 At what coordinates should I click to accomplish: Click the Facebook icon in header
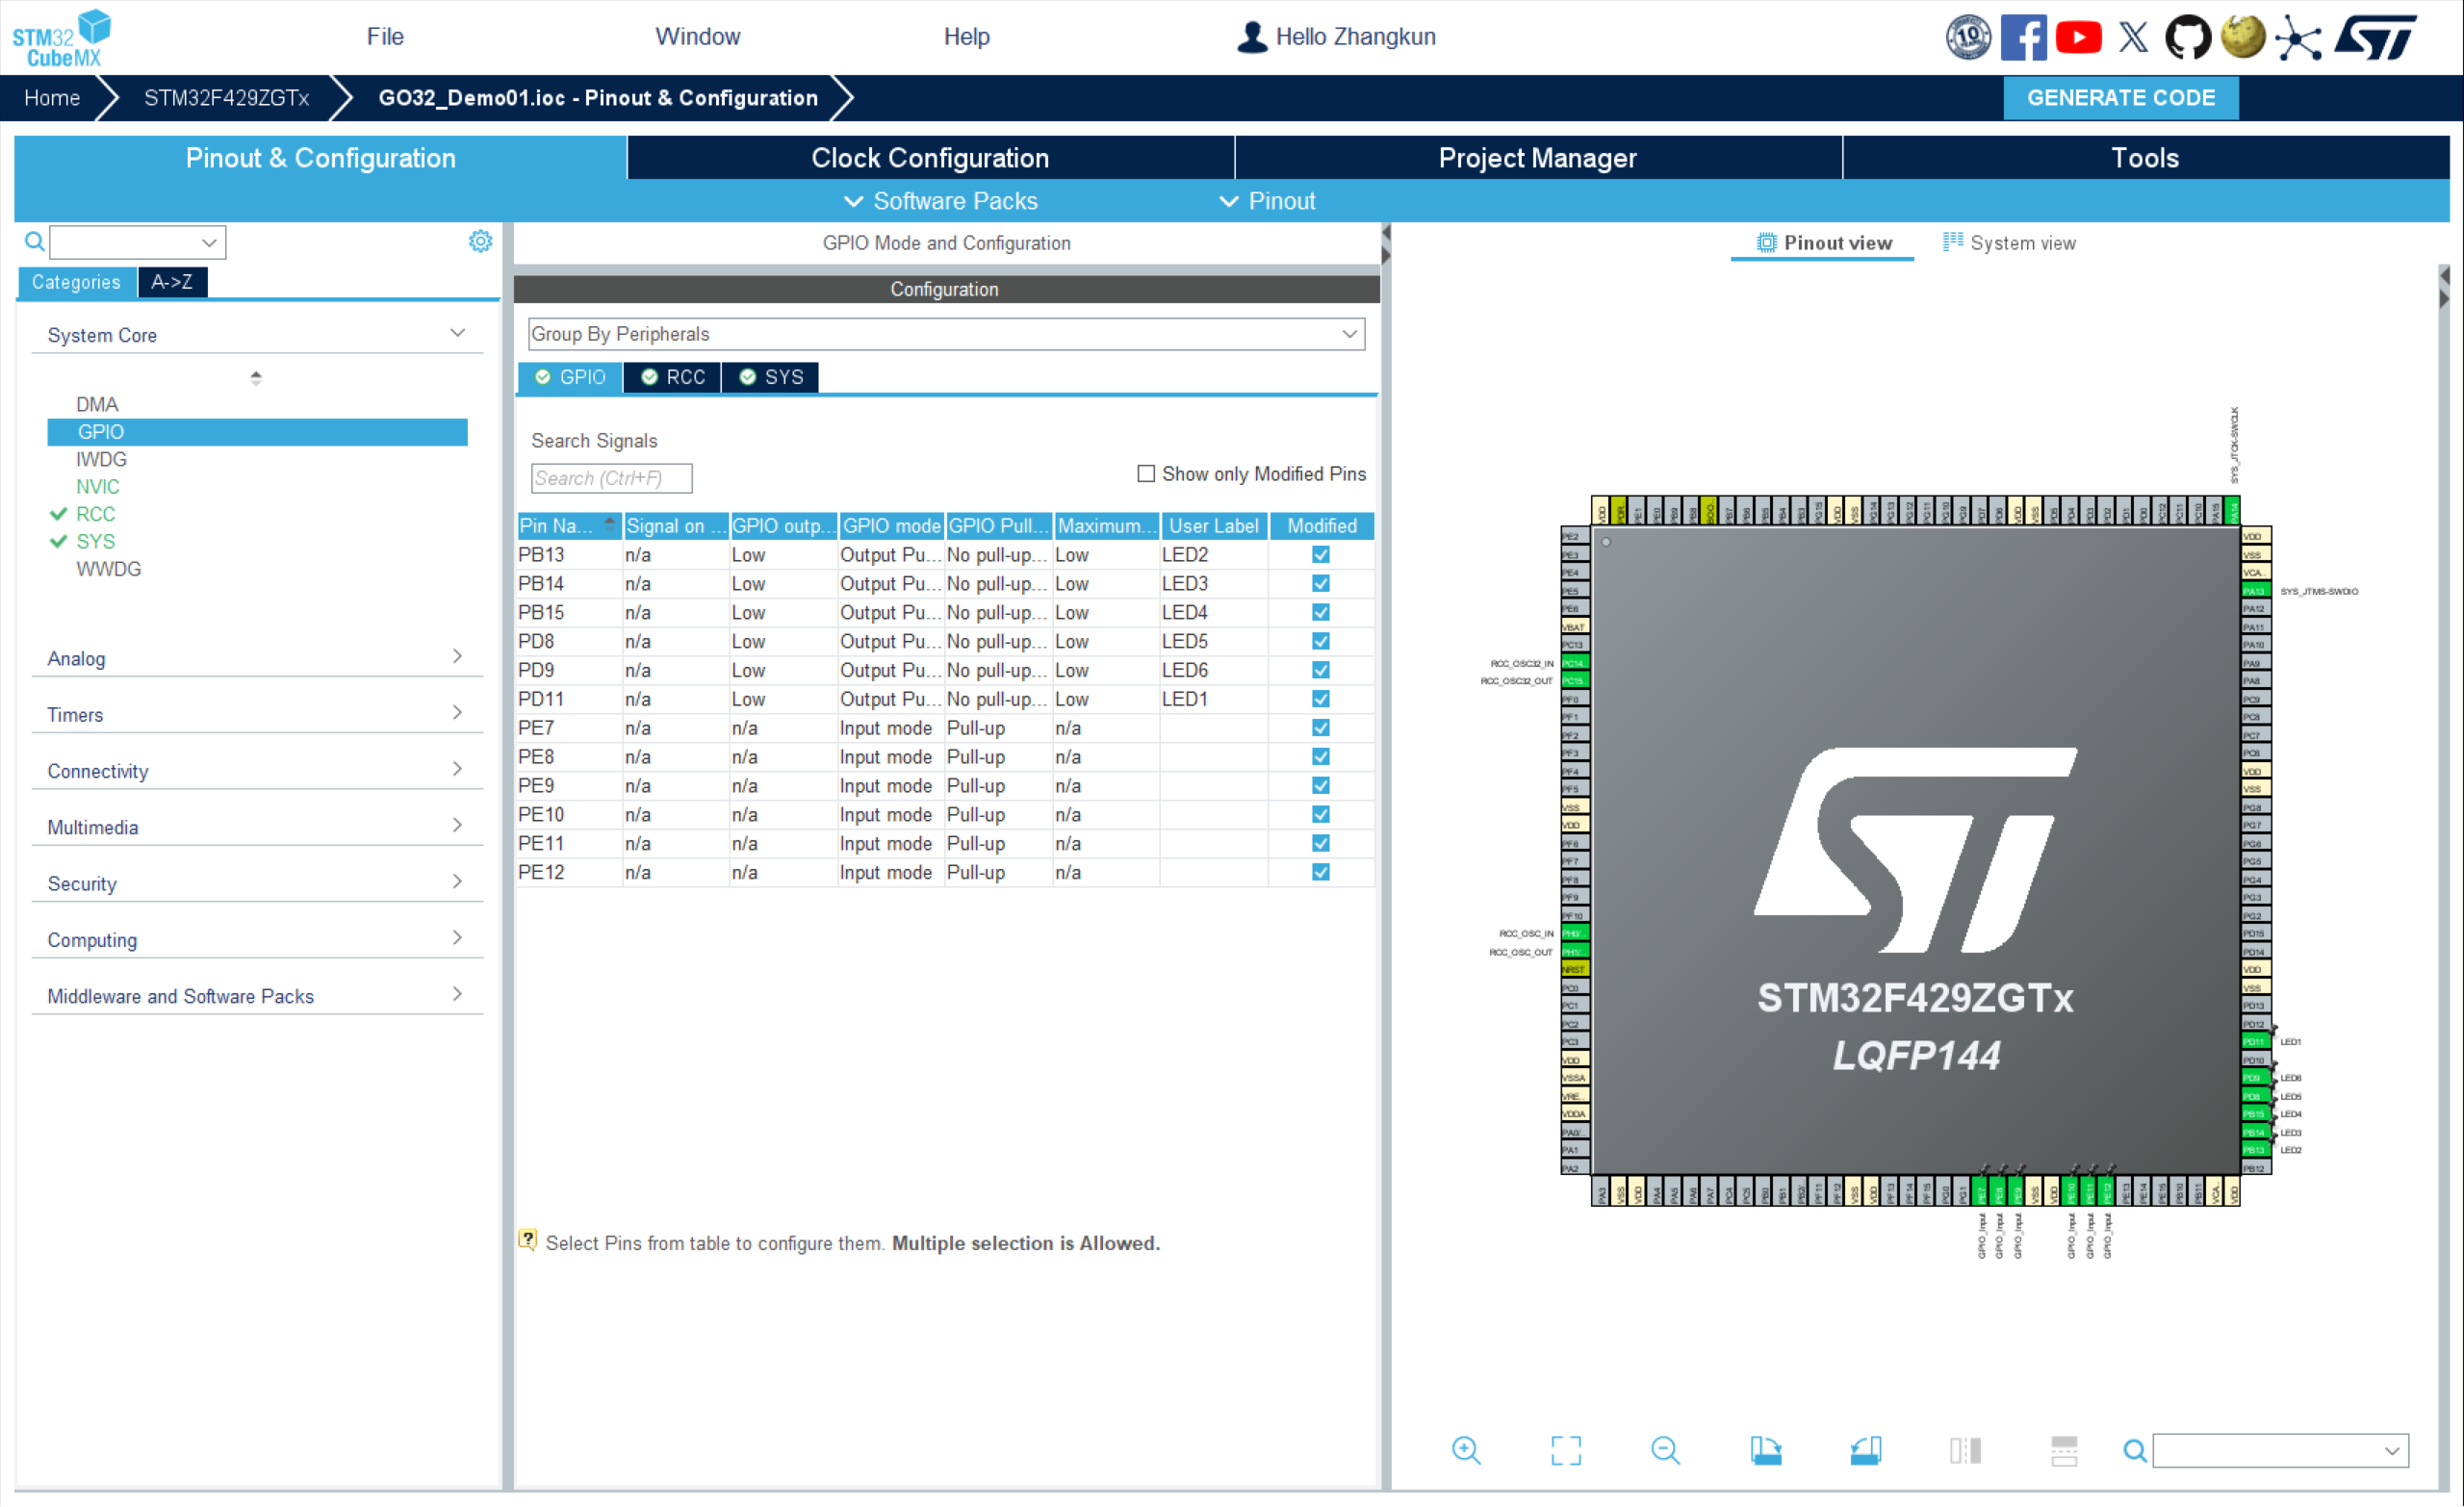[x=2023, y=37]
